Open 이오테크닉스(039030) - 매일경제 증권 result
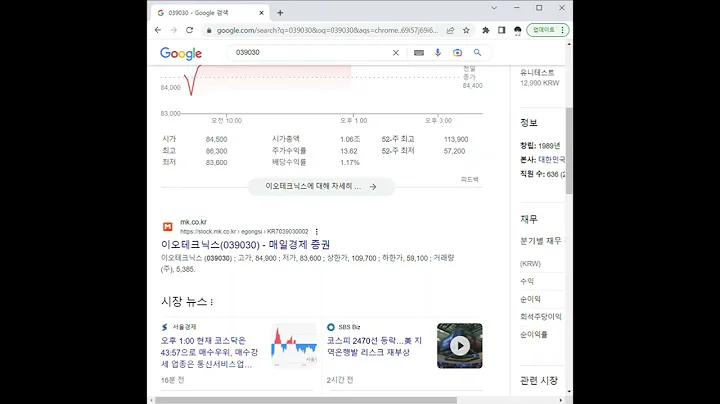Screen dimensions: 720x404 click(245, 244)
